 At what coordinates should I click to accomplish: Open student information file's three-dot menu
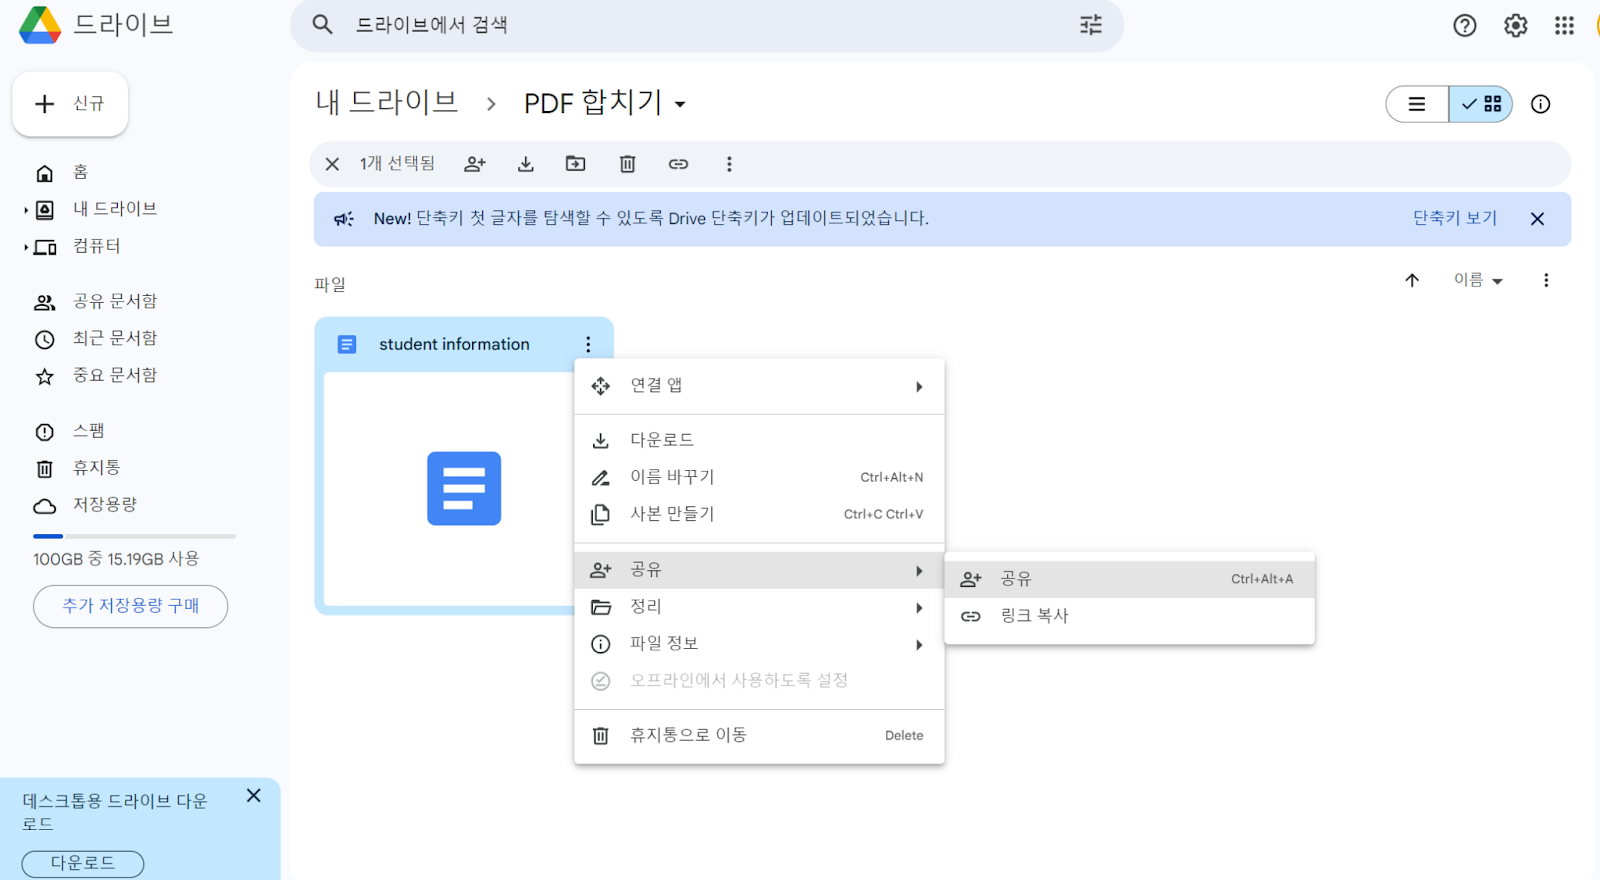[588, 344]
